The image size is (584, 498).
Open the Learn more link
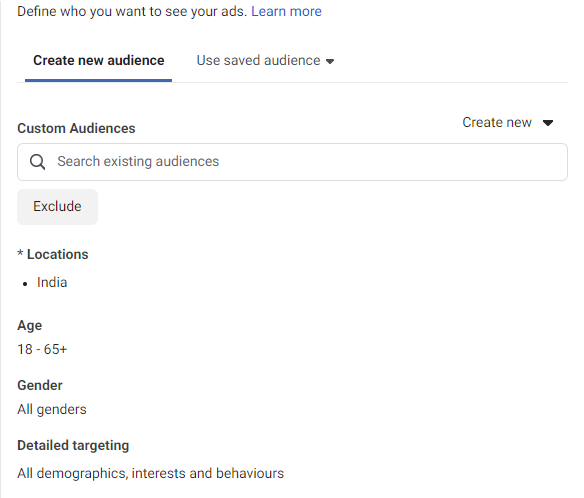pos(286,11)
